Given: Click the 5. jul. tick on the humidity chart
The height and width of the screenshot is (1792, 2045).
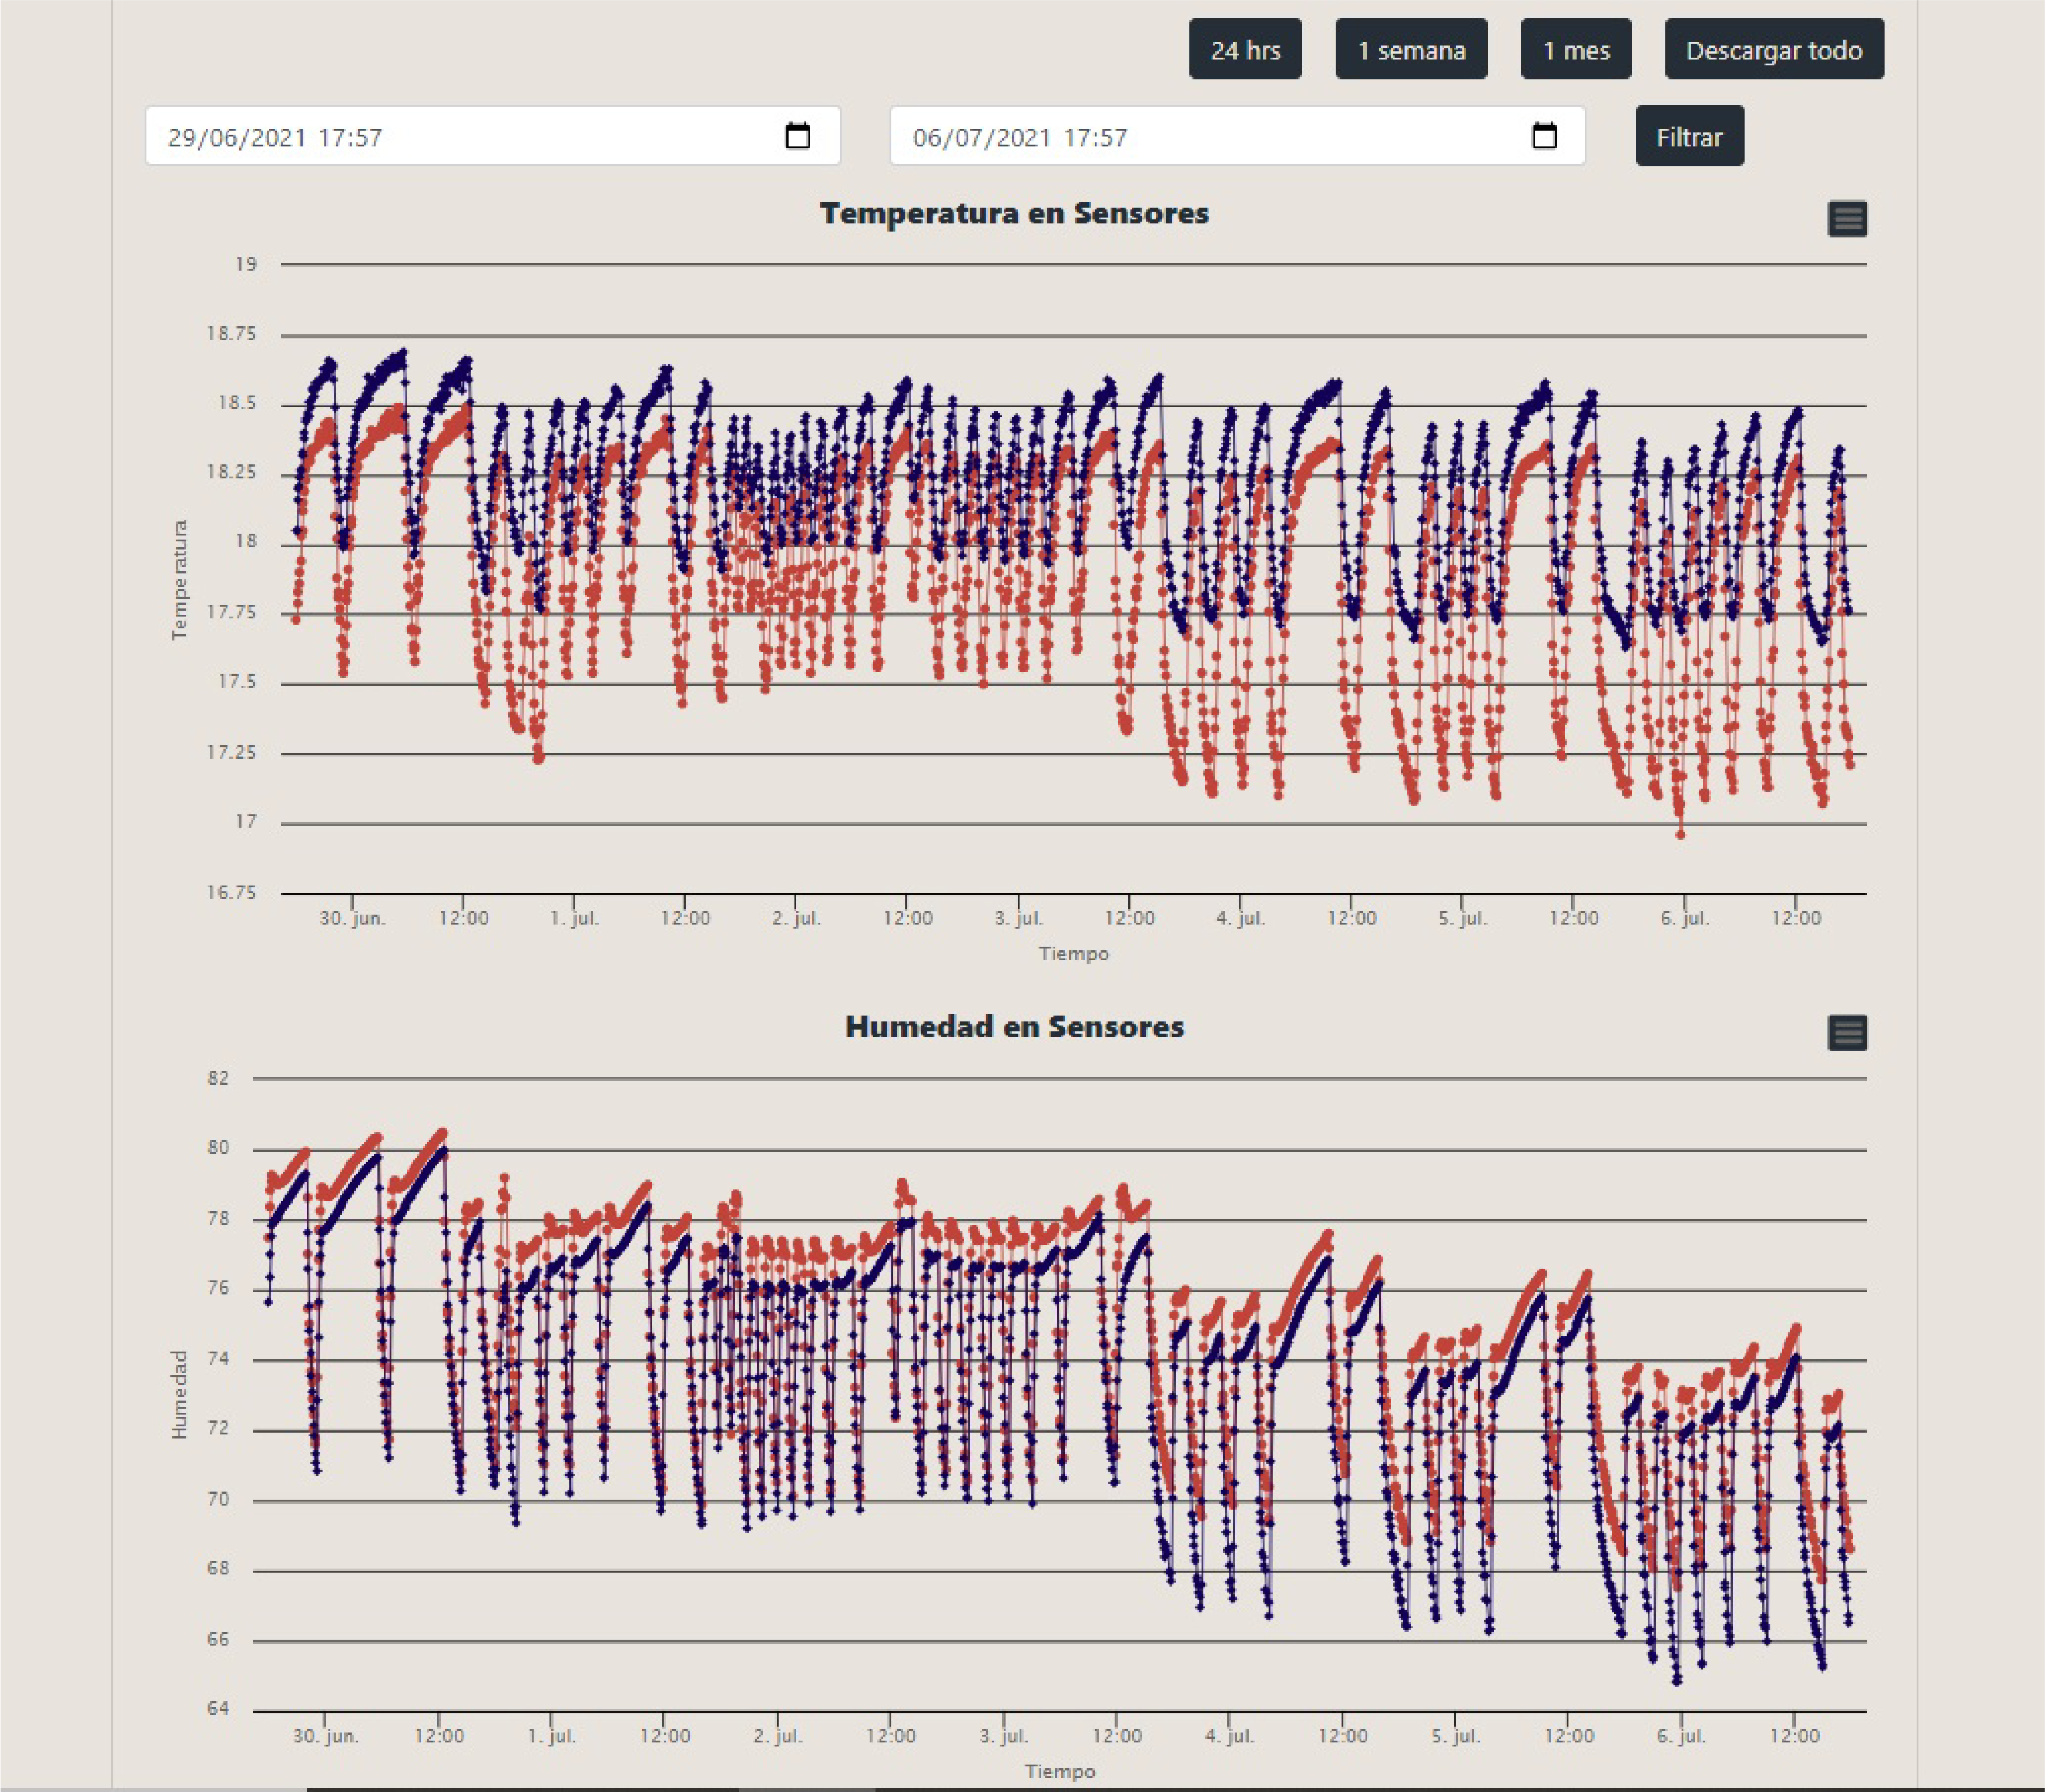Looking at the screenshot, I should pyautogui.click(x=1455, y=1735).
